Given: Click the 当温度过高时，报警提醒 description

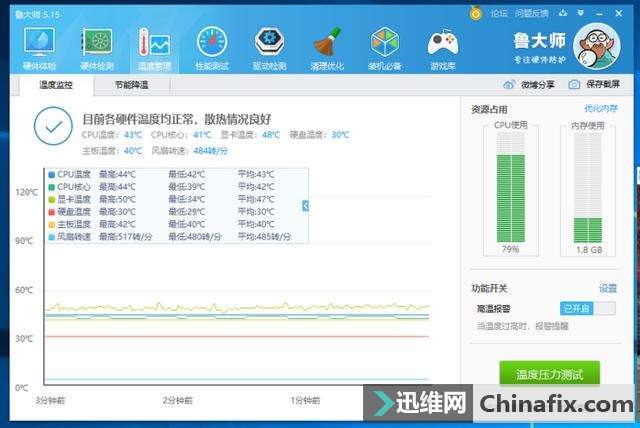Looking at the screenshot, I should pos(522,326).
